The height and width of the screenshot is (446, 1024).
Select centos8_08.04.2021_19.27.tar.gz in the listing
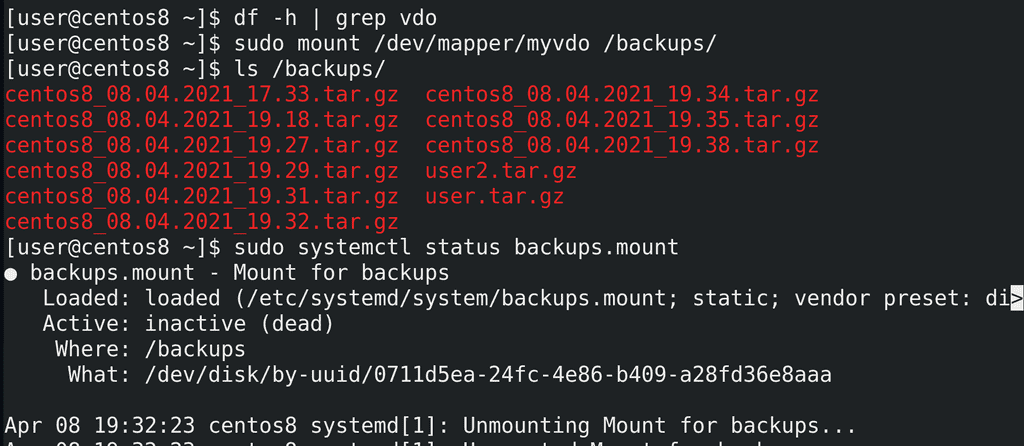[x=202, y=146]
